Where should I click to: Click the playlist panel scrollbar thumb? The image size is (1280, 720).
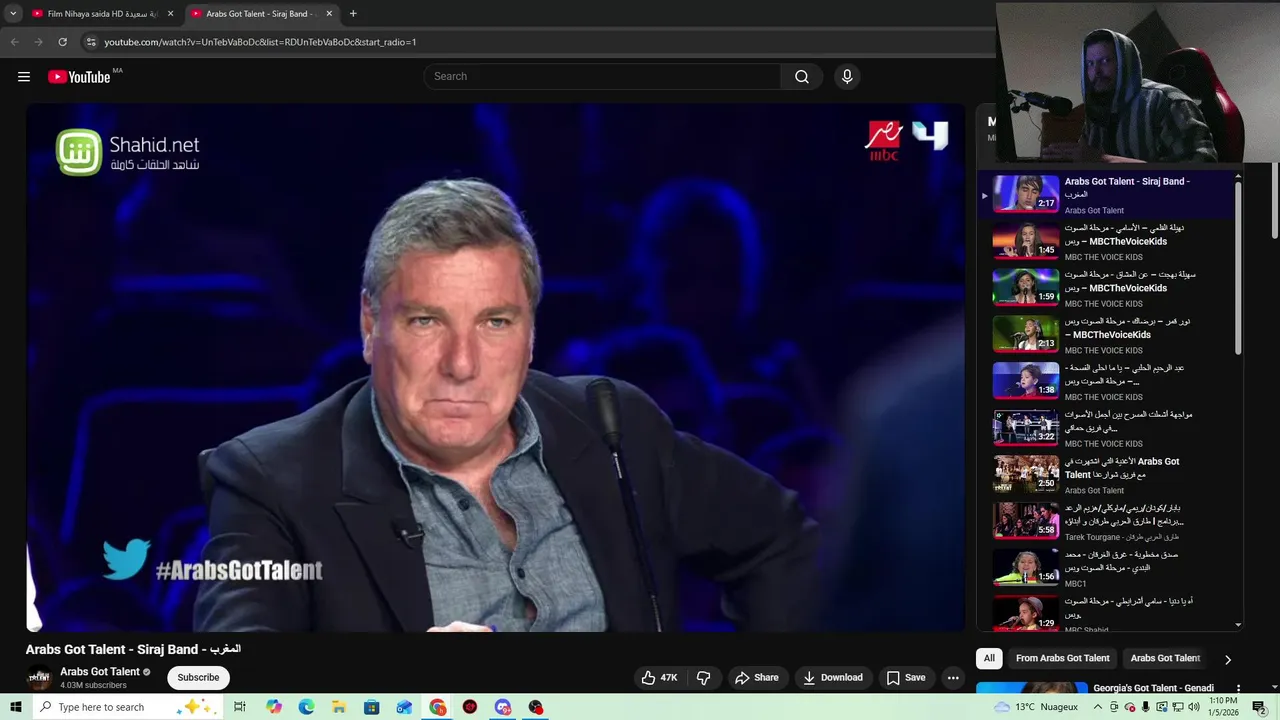pos(1238,268)
